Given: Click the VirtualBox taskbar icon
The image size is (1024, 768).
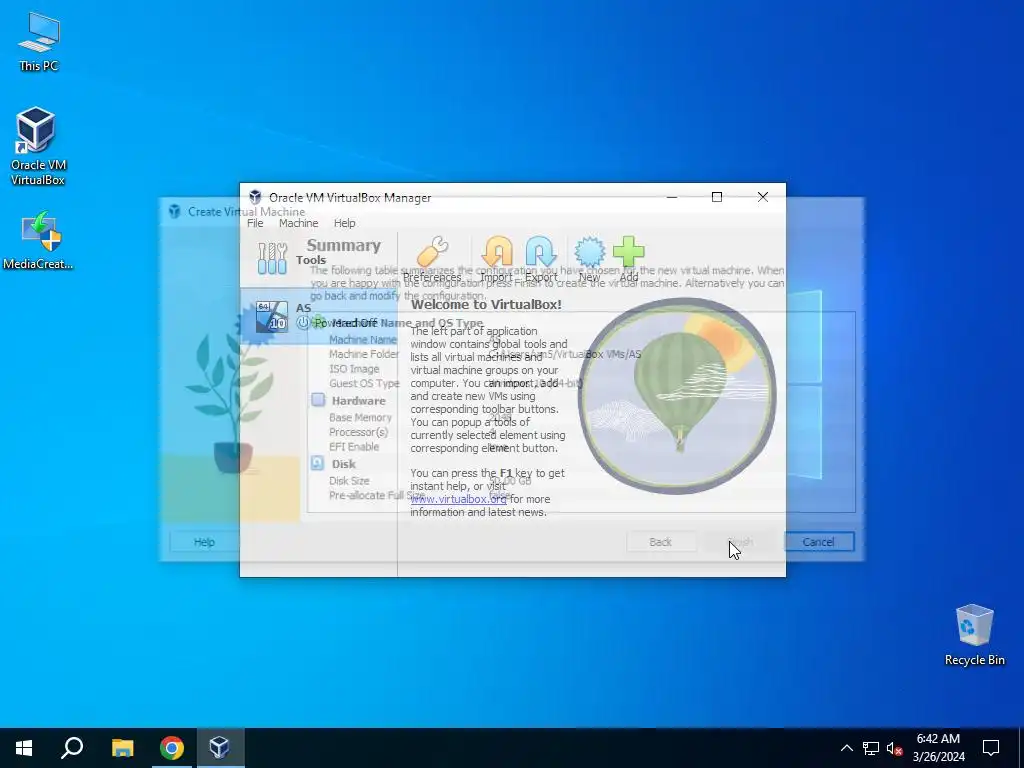Looking at the screenshot, I should (x=219, y=748).
